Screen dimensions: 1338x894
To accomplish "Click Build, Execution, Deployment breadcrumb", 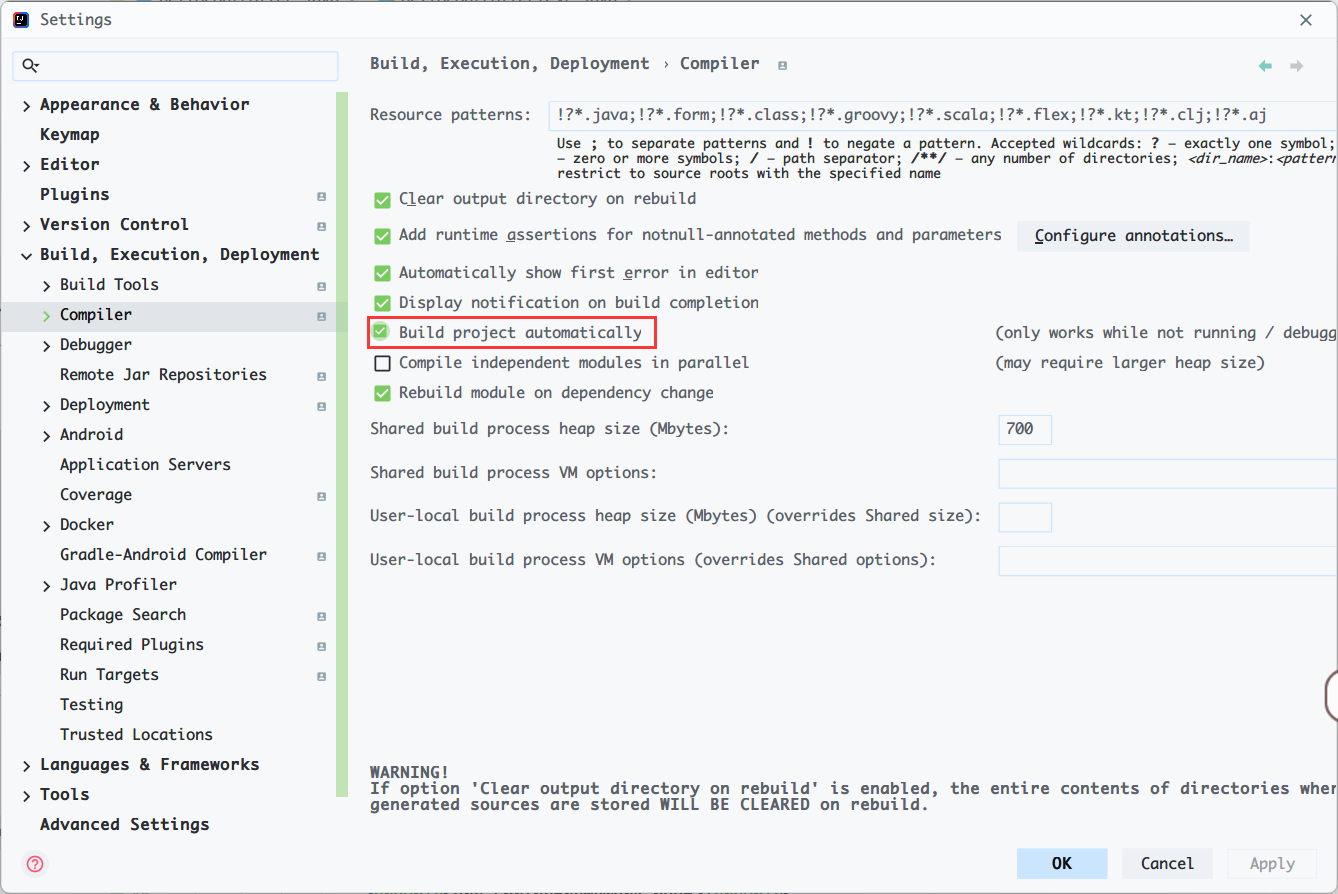I will [510, 63].
